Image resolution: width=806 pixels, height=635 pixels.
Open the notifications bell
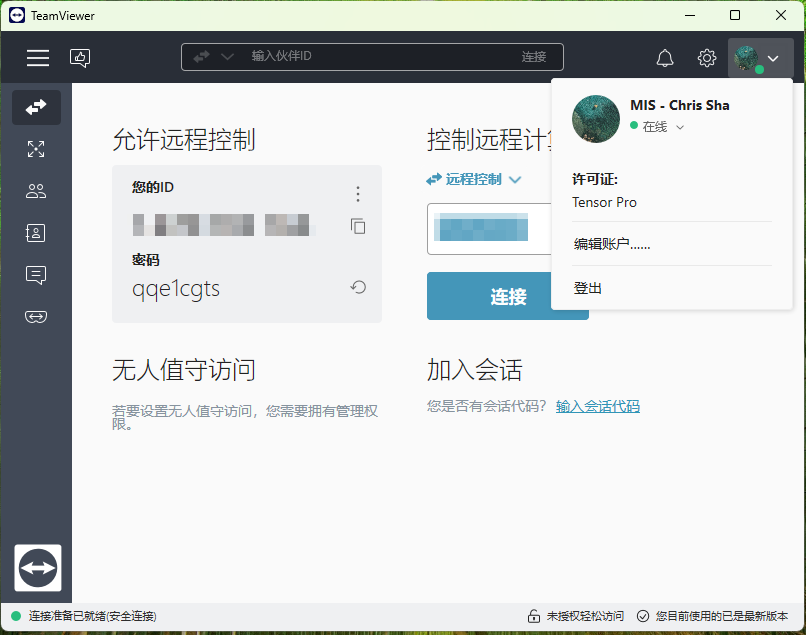(x=665, y=58)
